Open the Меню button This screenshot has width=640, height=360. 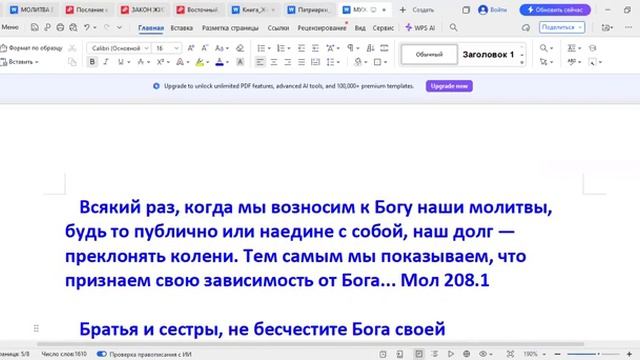pyautogui.click(x=10, y=27)
